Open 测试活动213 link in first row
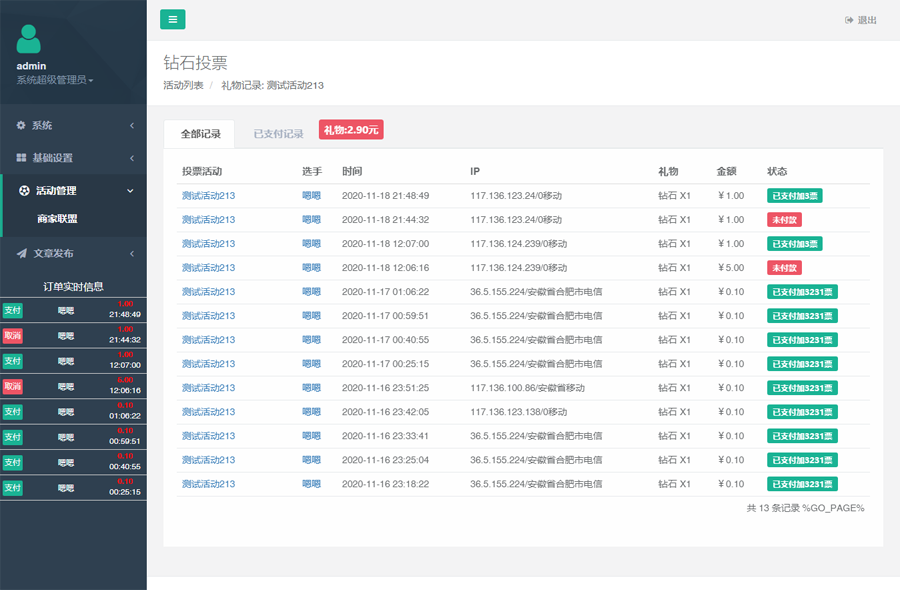Screen dimensions: 900x590 (208, 196)
